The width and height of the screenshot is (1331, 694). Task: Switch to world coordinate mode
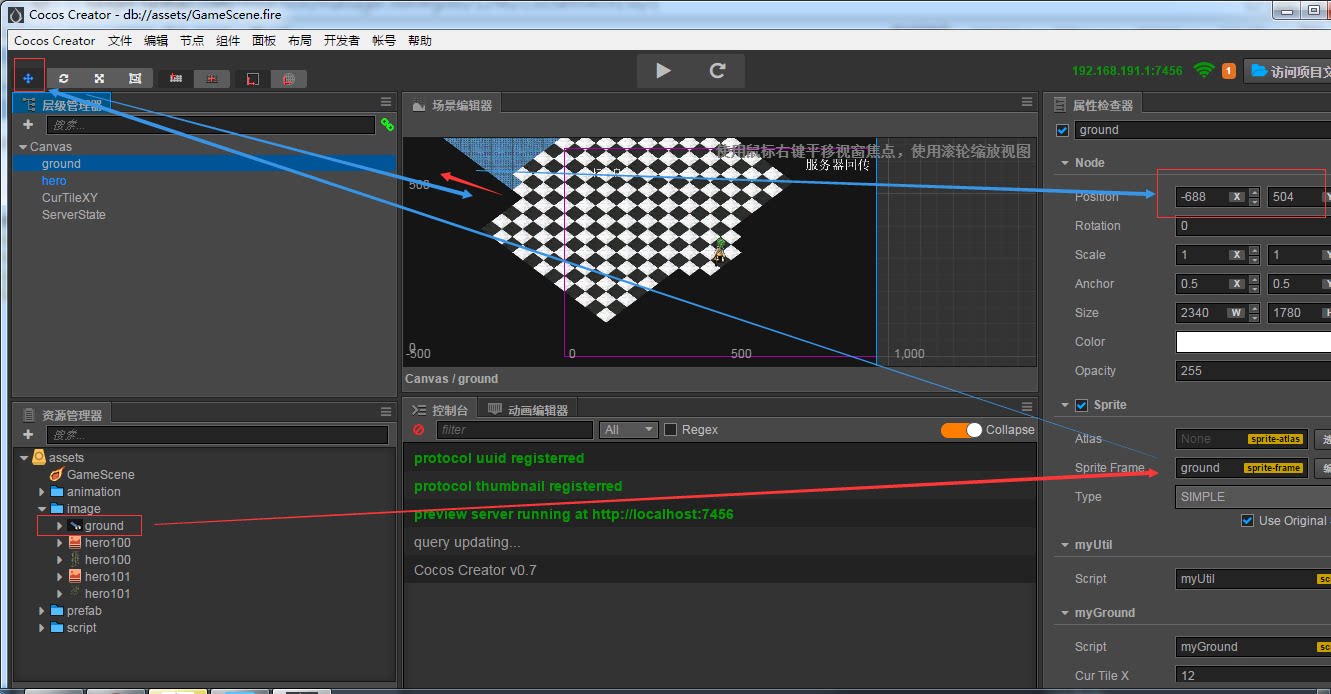pyautogui.click(x=288, y=78)
